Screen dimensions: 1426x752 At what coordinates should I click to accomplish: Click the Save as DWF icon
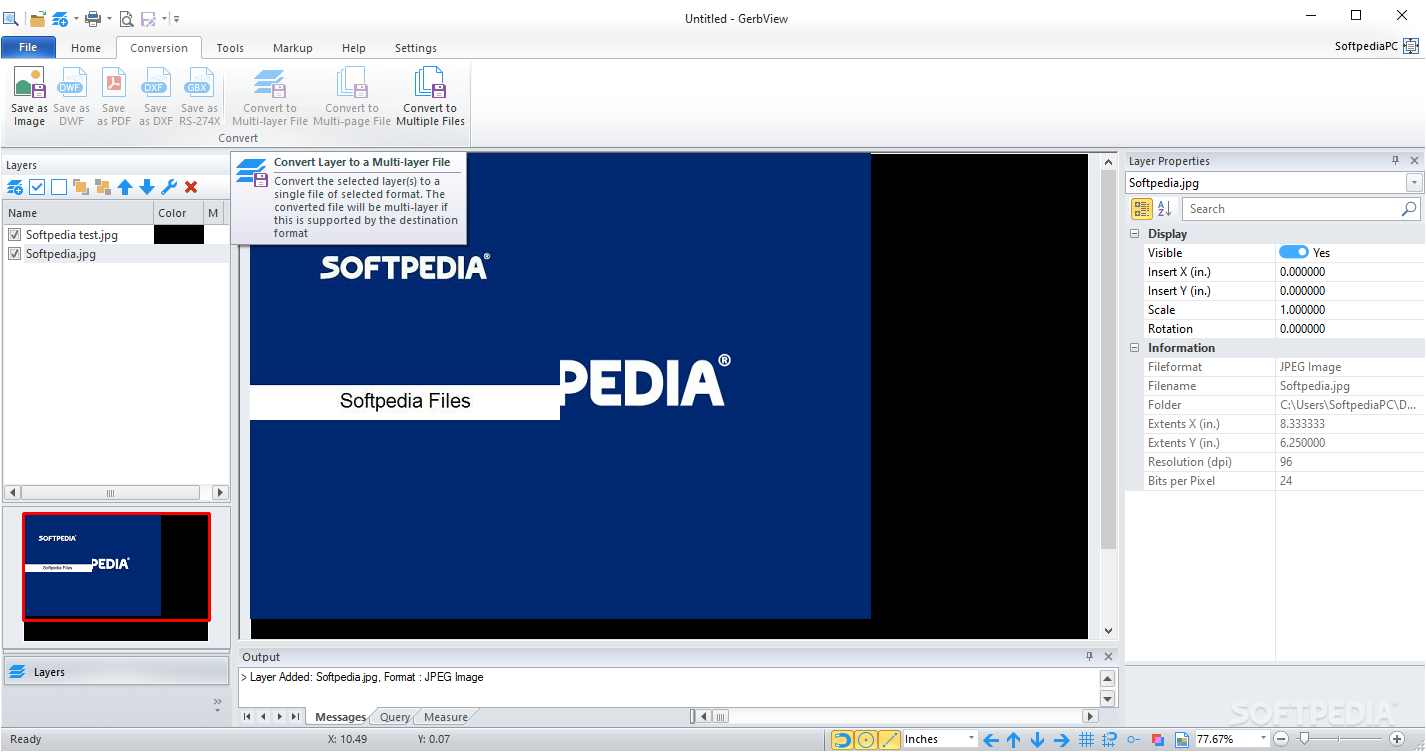coord(71,82)
